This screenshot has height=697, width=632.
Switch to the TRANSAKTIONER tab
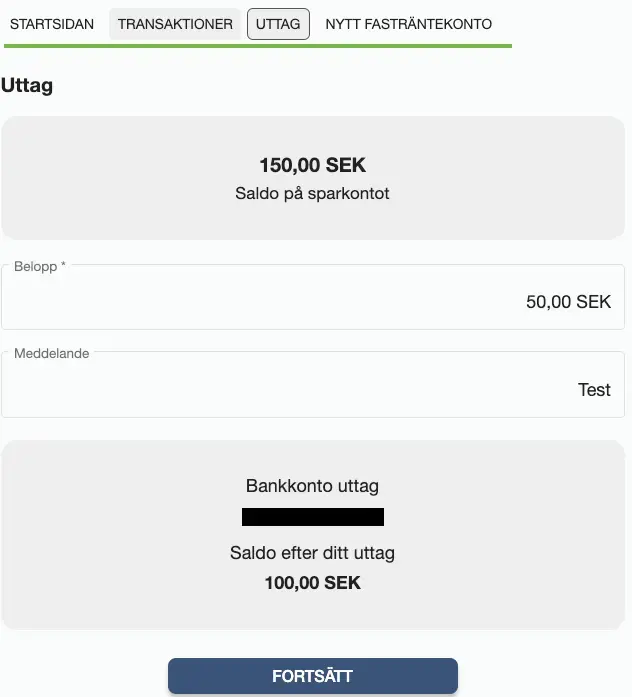coord(175,23)
